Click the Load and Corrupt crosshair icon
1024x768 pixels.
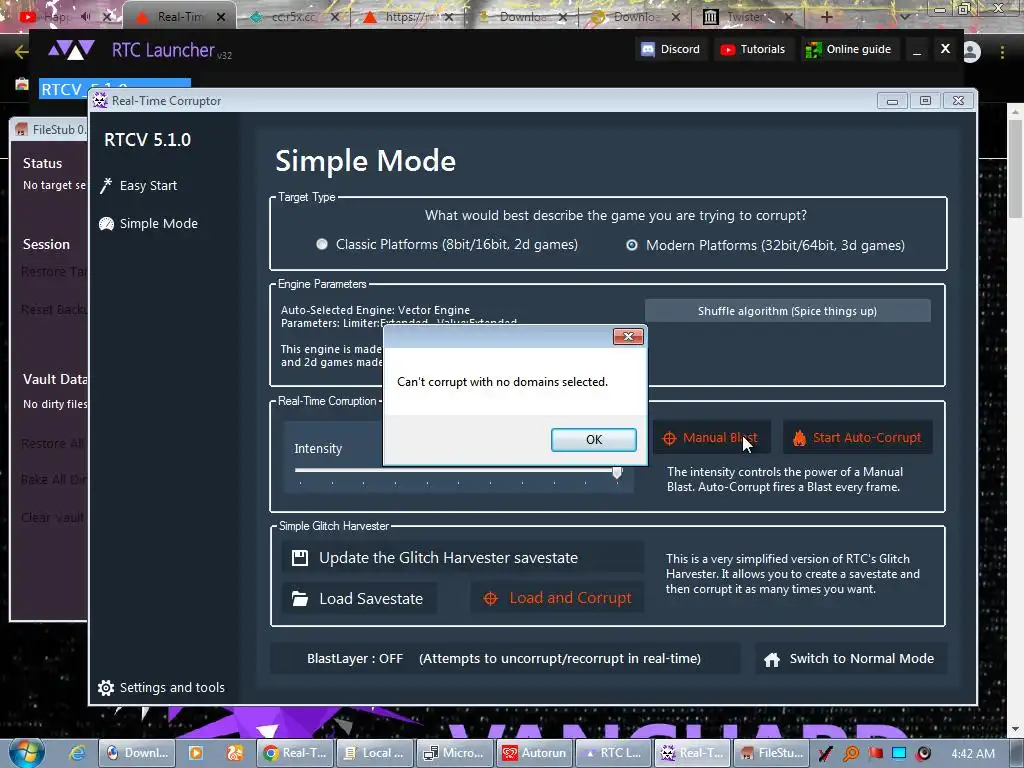(490, 598)
